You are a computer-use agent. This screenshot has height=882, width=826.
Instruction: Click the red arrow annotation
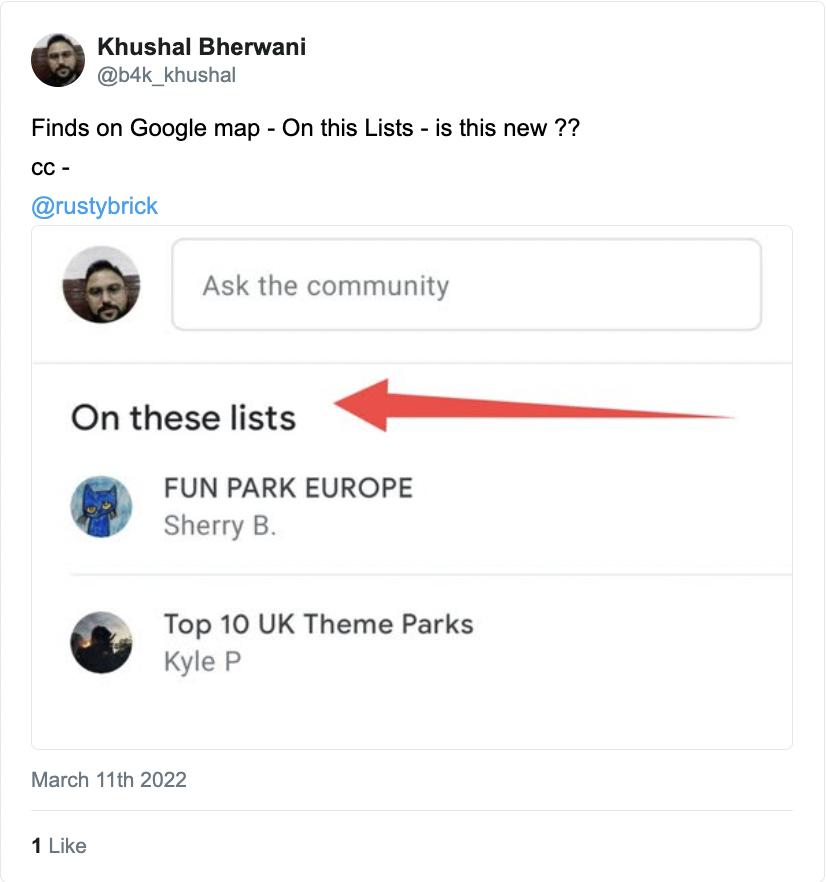(x=533, y=406)
